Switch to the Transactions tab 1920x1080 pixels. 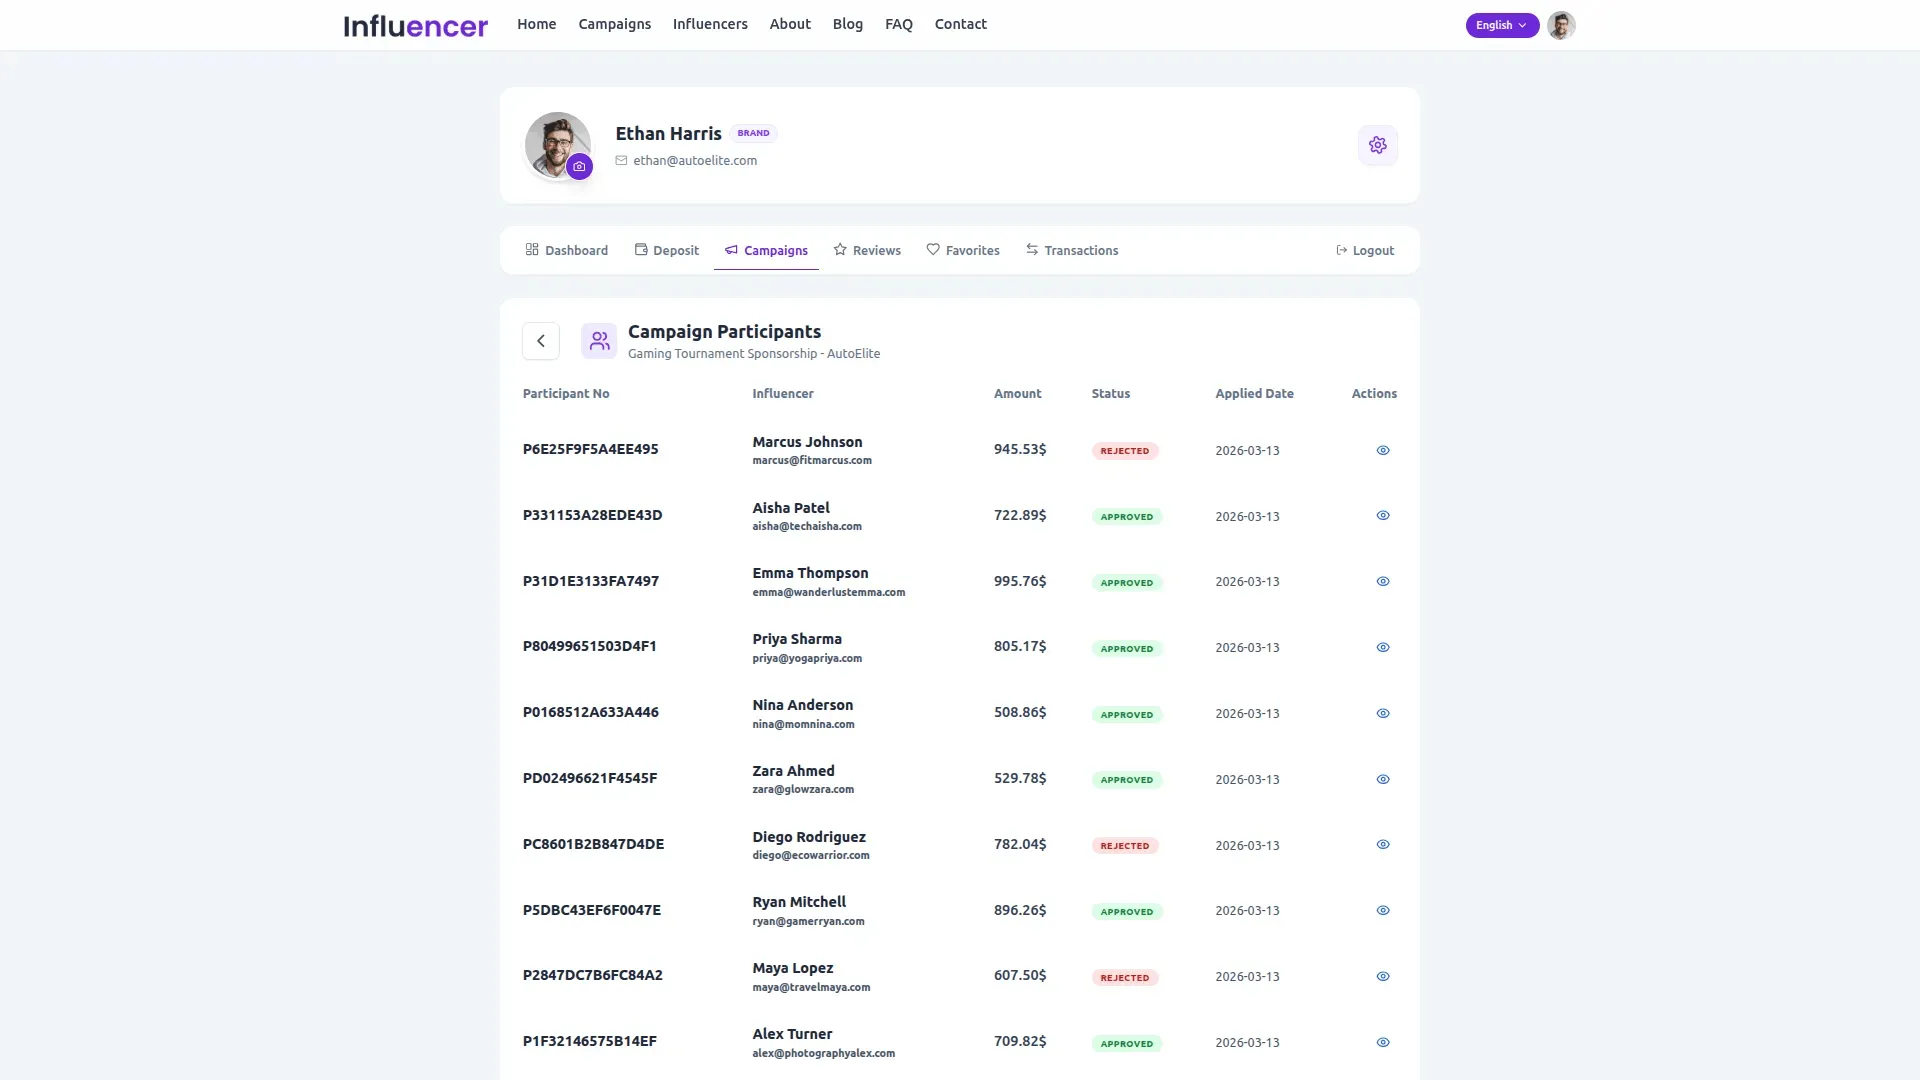[1072, 250]
